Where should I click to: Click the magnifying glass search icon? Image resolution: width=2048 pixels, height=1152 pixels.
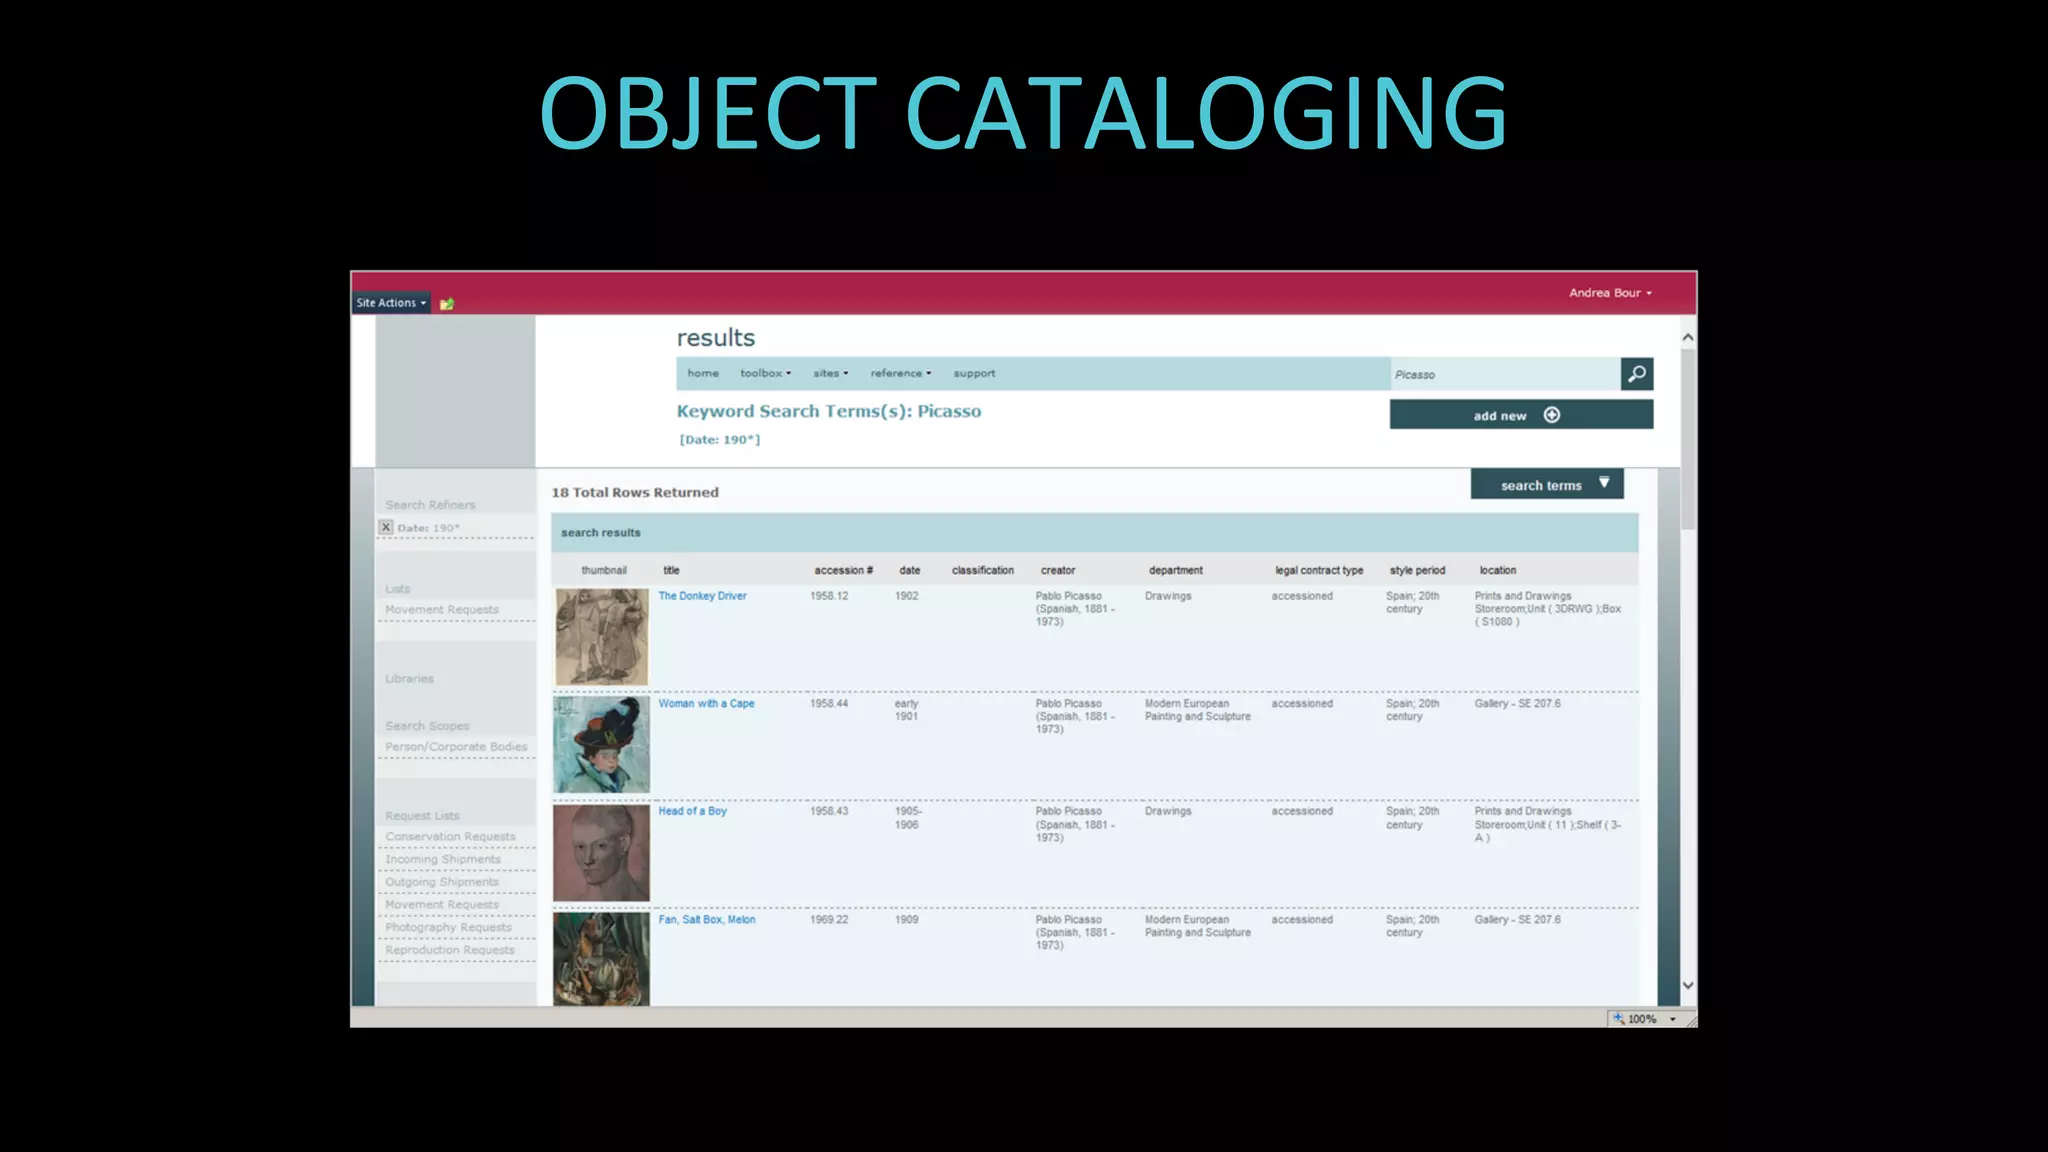[x=1636, y=374]
